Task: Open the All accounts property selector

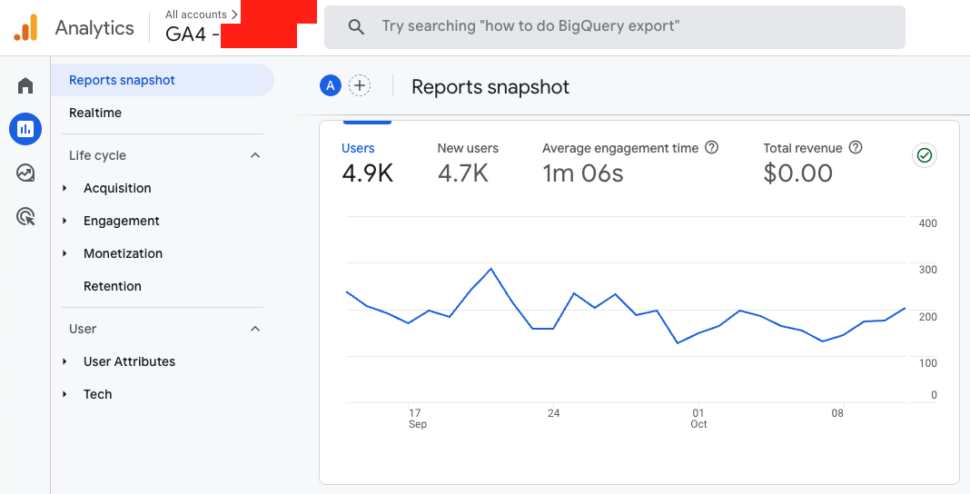Action: 202,15
